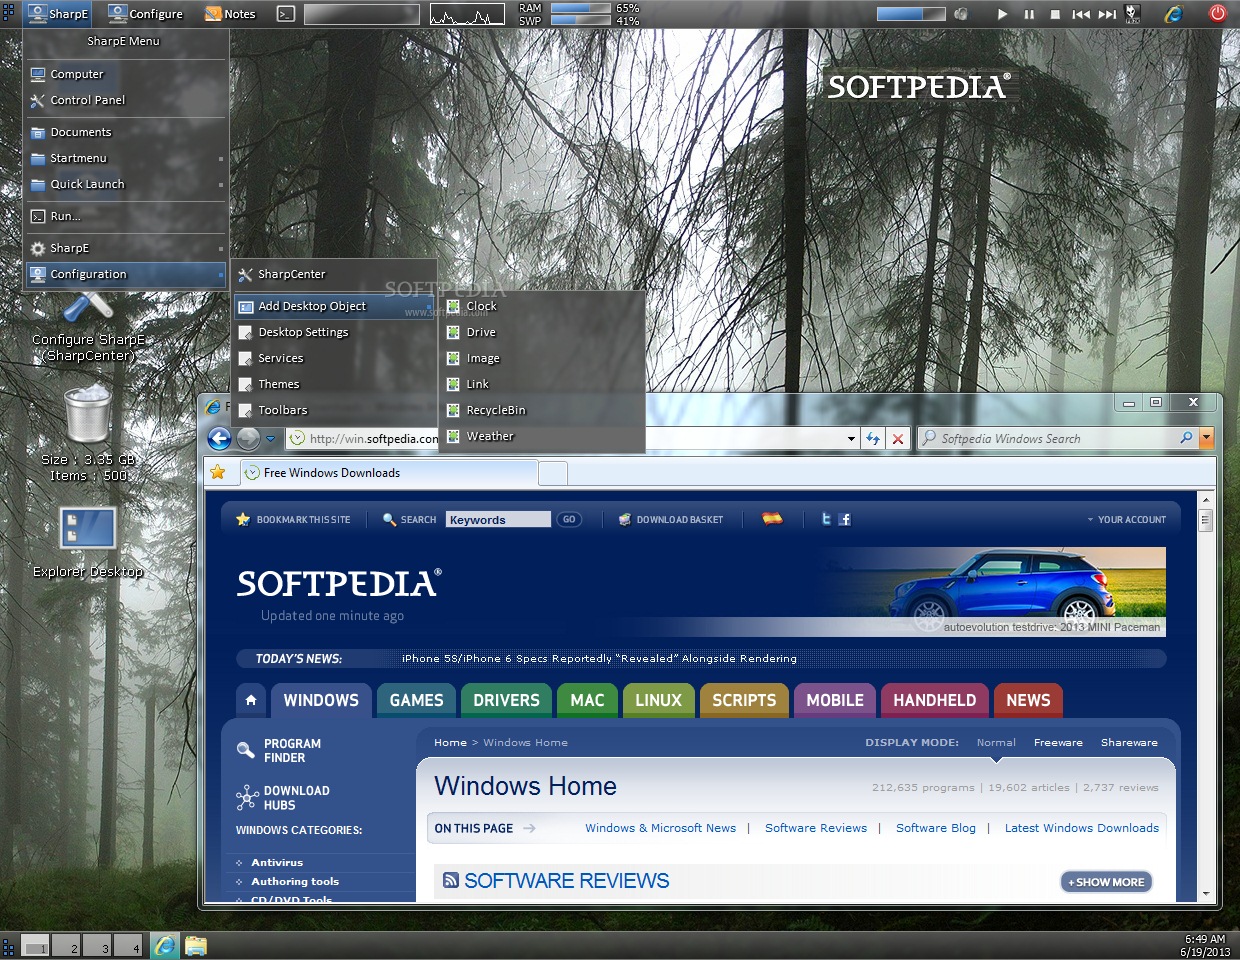
Task: Click the search magnifier icon in browser
Action: [1186, 438]
